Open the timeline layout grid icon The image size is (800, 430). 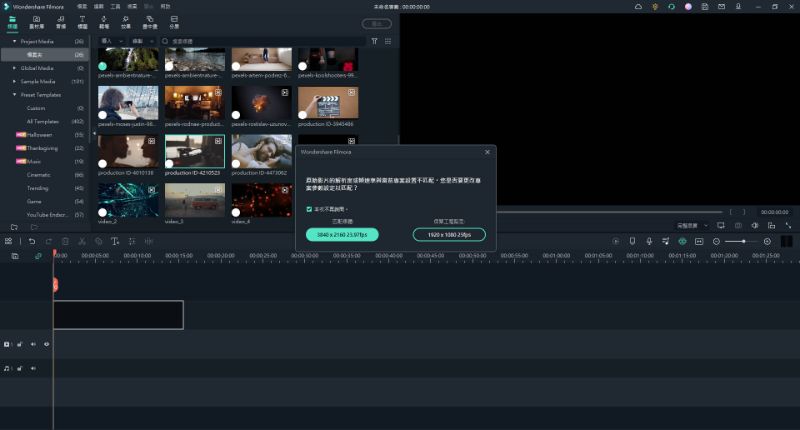pos(9,241)
